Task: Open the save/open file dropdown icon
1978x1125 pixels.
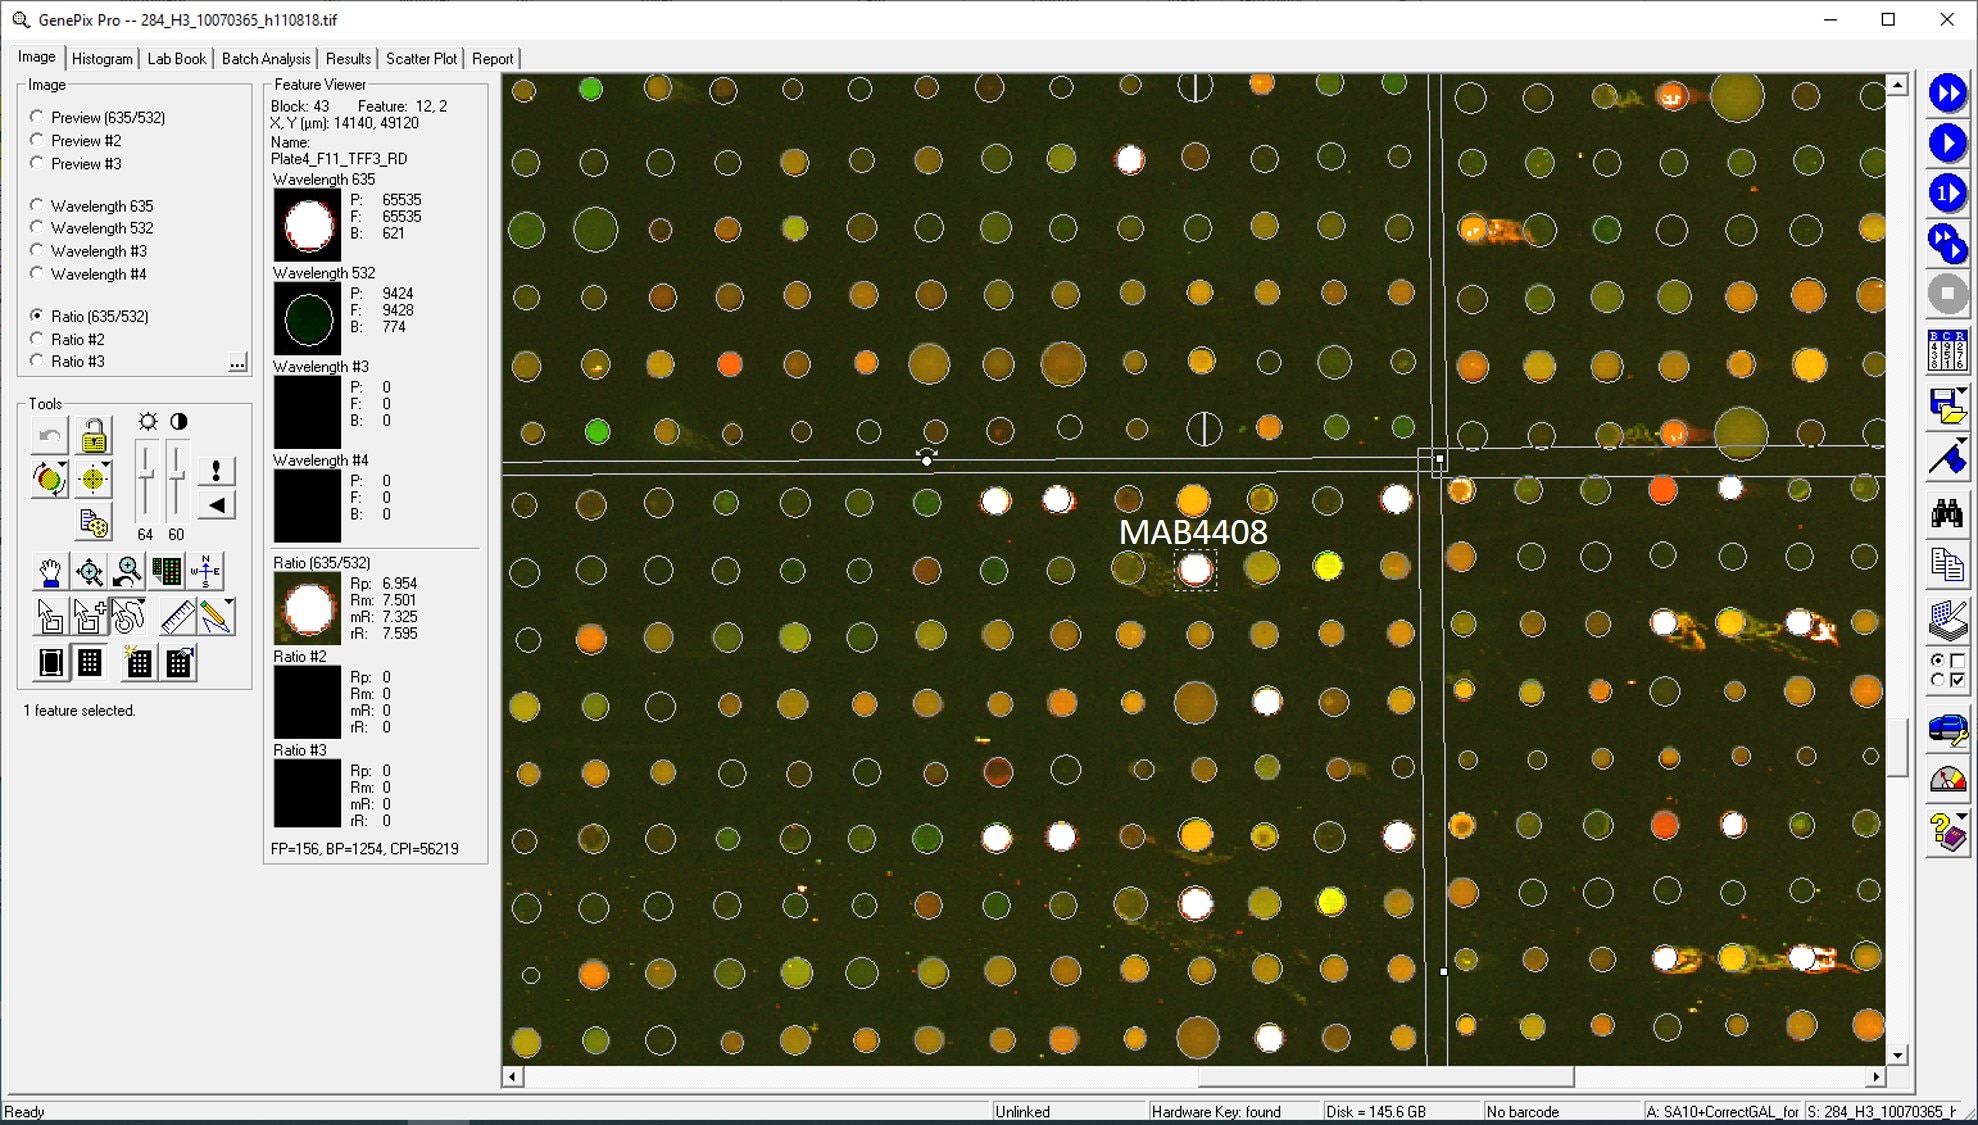Action: point(1946,405)
